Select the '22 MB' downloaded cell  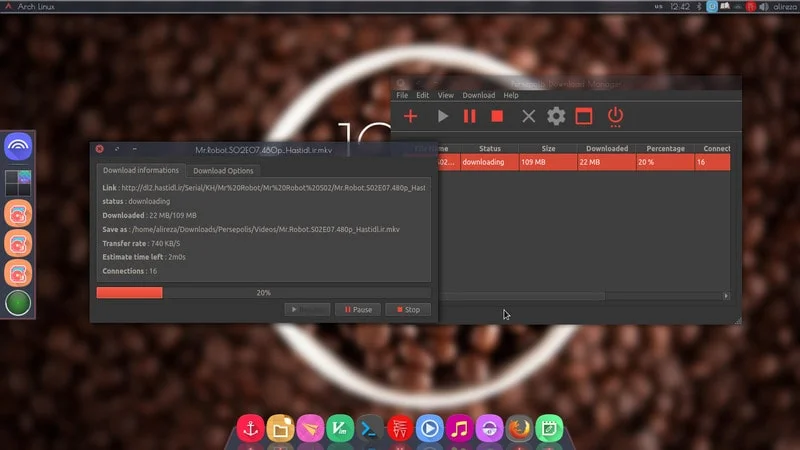[x=607, y=162]
